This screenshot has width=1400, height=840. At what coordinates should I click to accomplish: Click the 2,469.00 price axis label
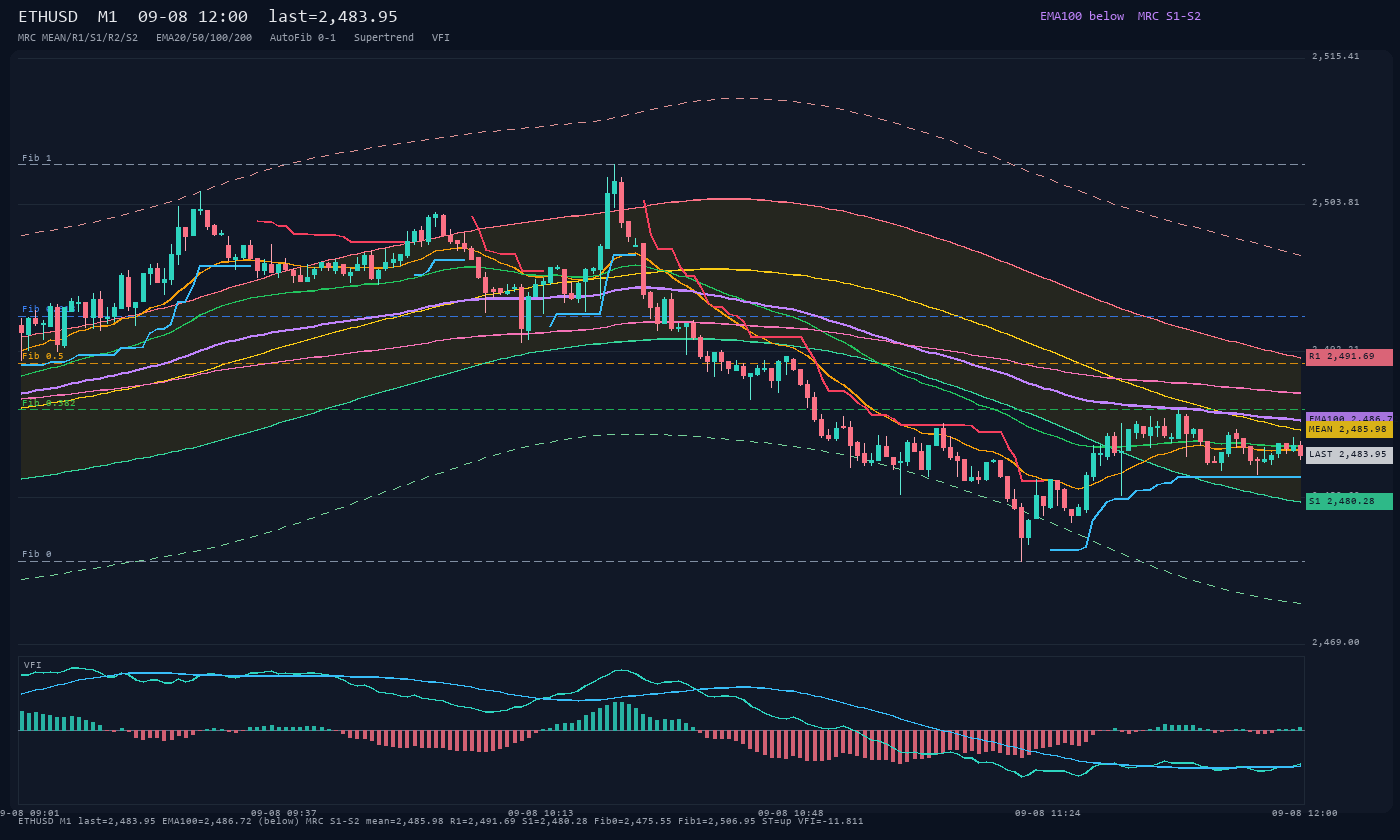[1336, 642]
